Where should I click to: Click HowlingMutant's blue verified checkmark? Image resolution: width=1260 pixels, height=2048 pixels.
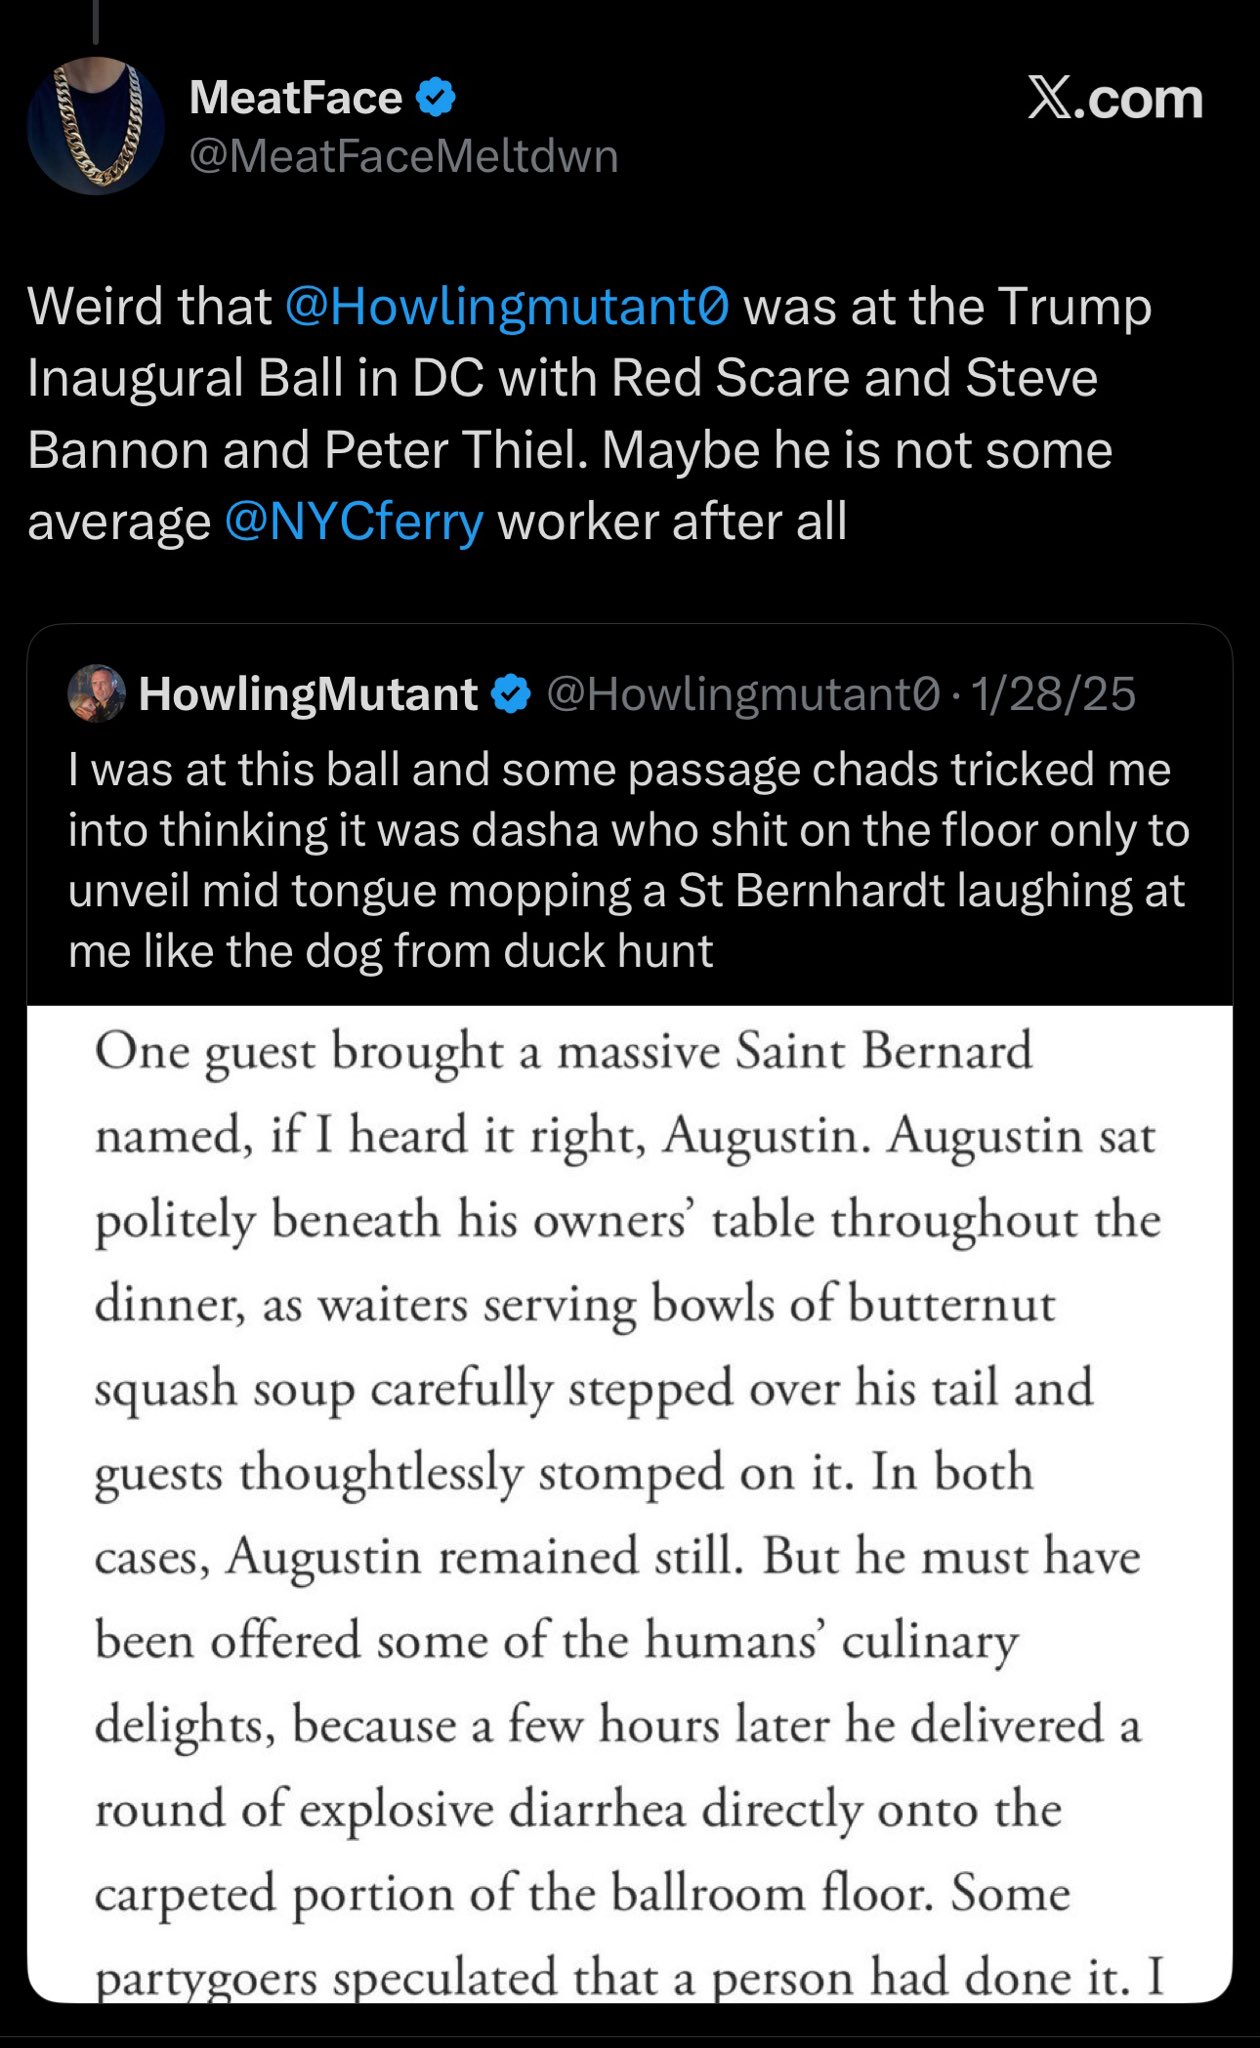513,694
